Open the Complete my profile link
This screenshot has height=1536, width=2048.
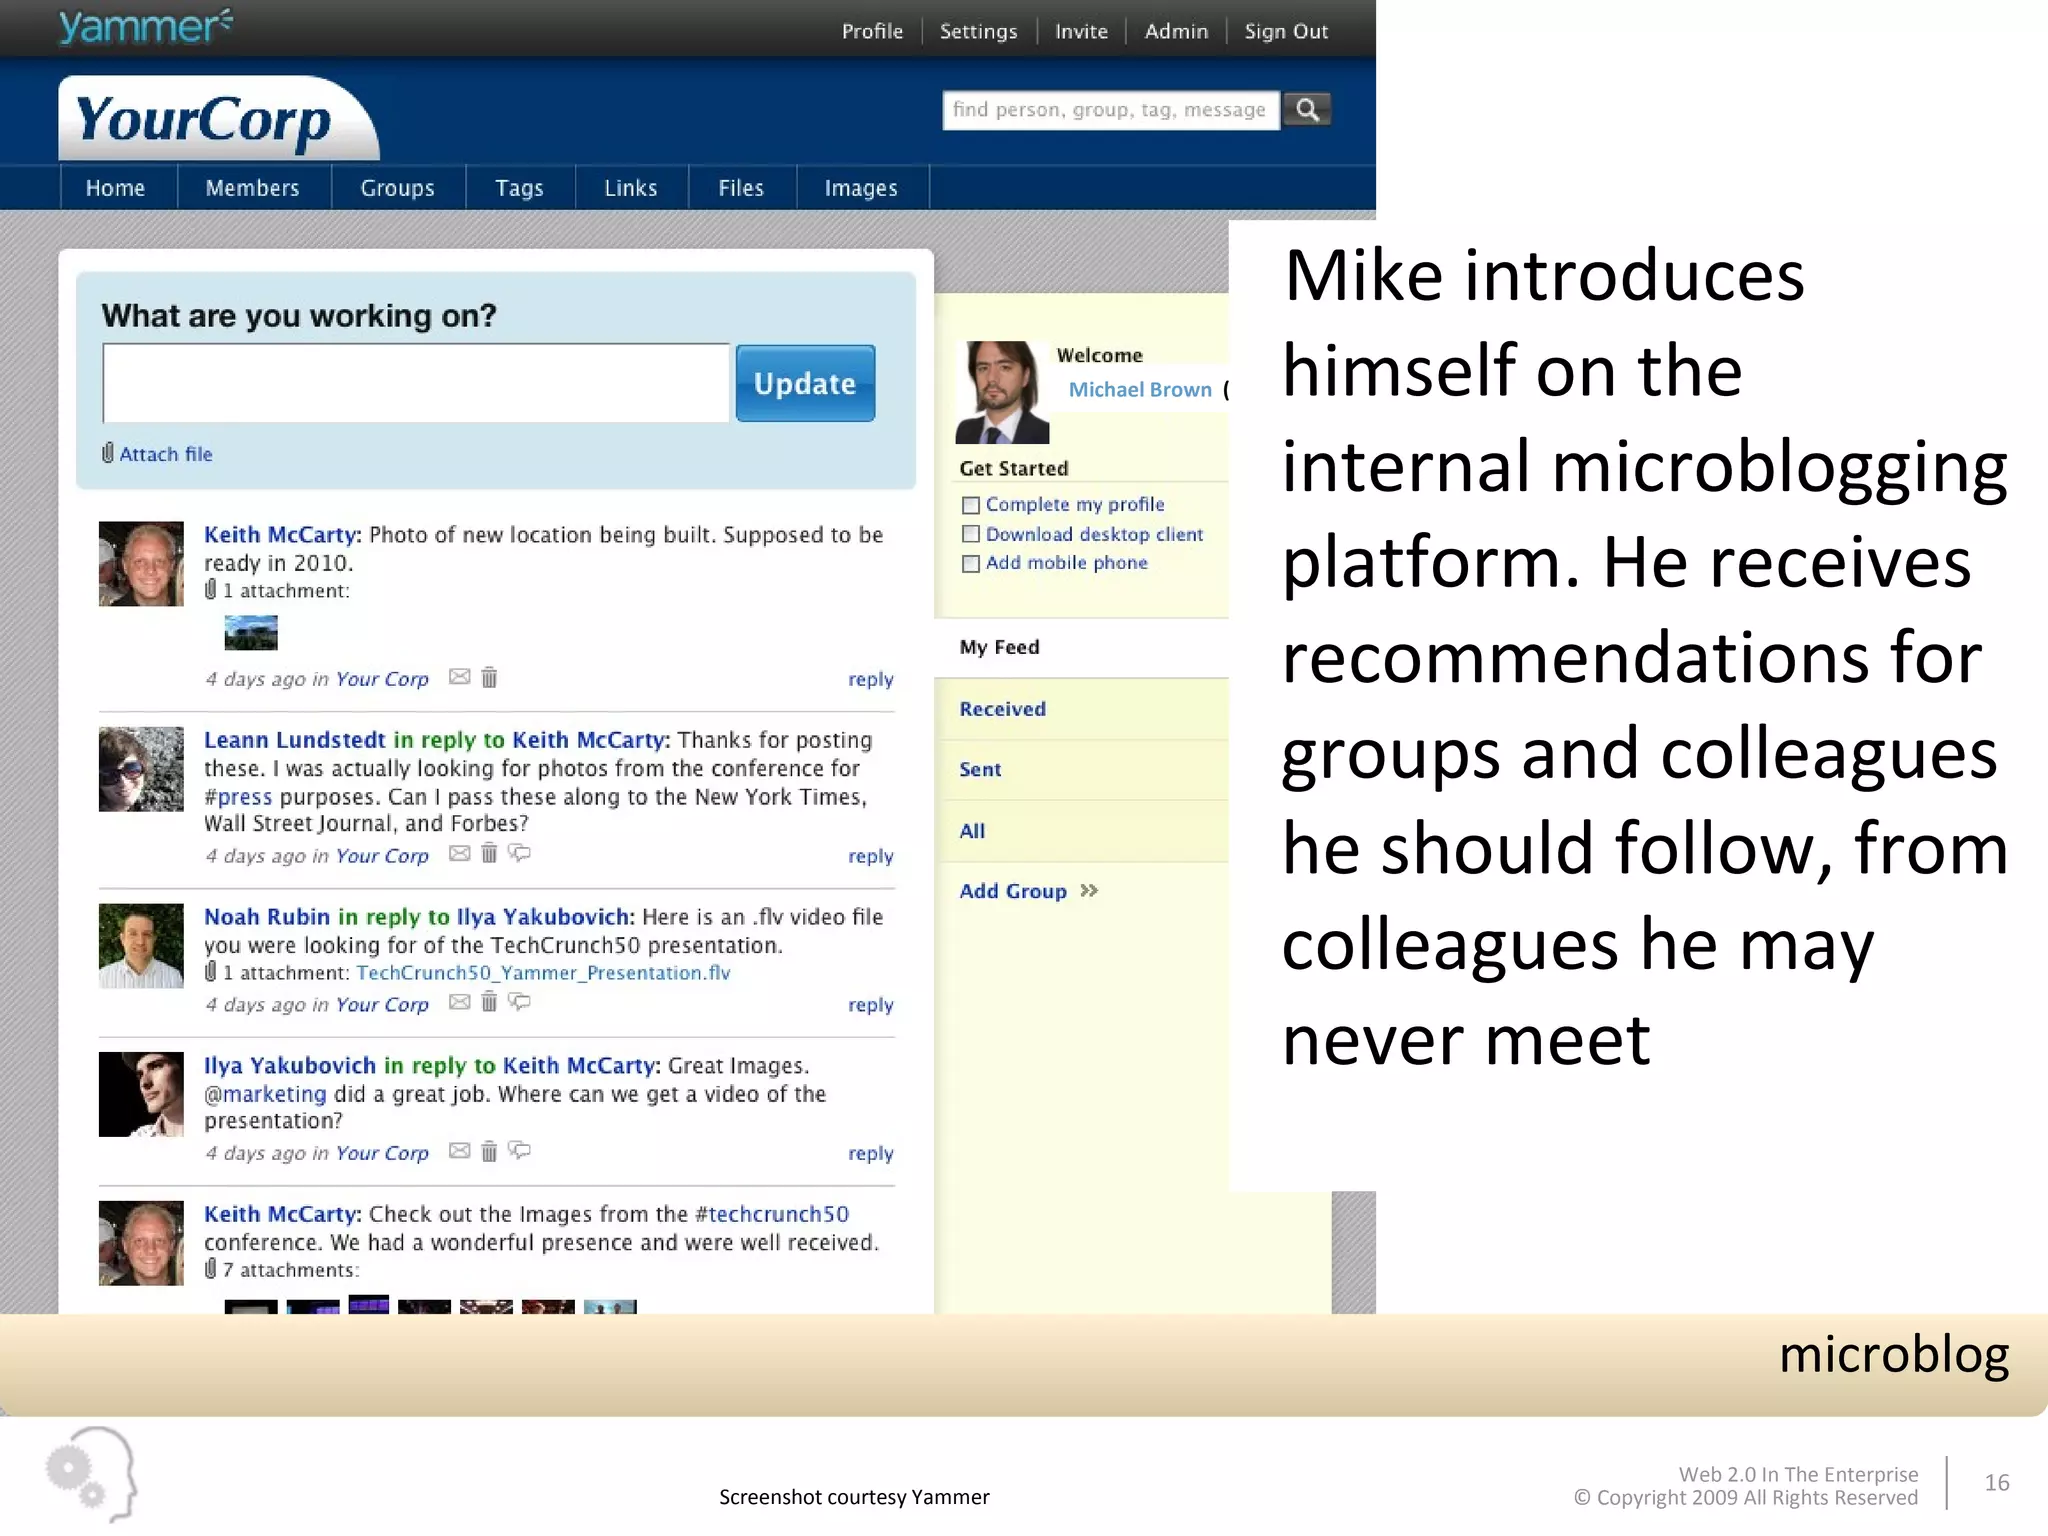pos(1075,504)
